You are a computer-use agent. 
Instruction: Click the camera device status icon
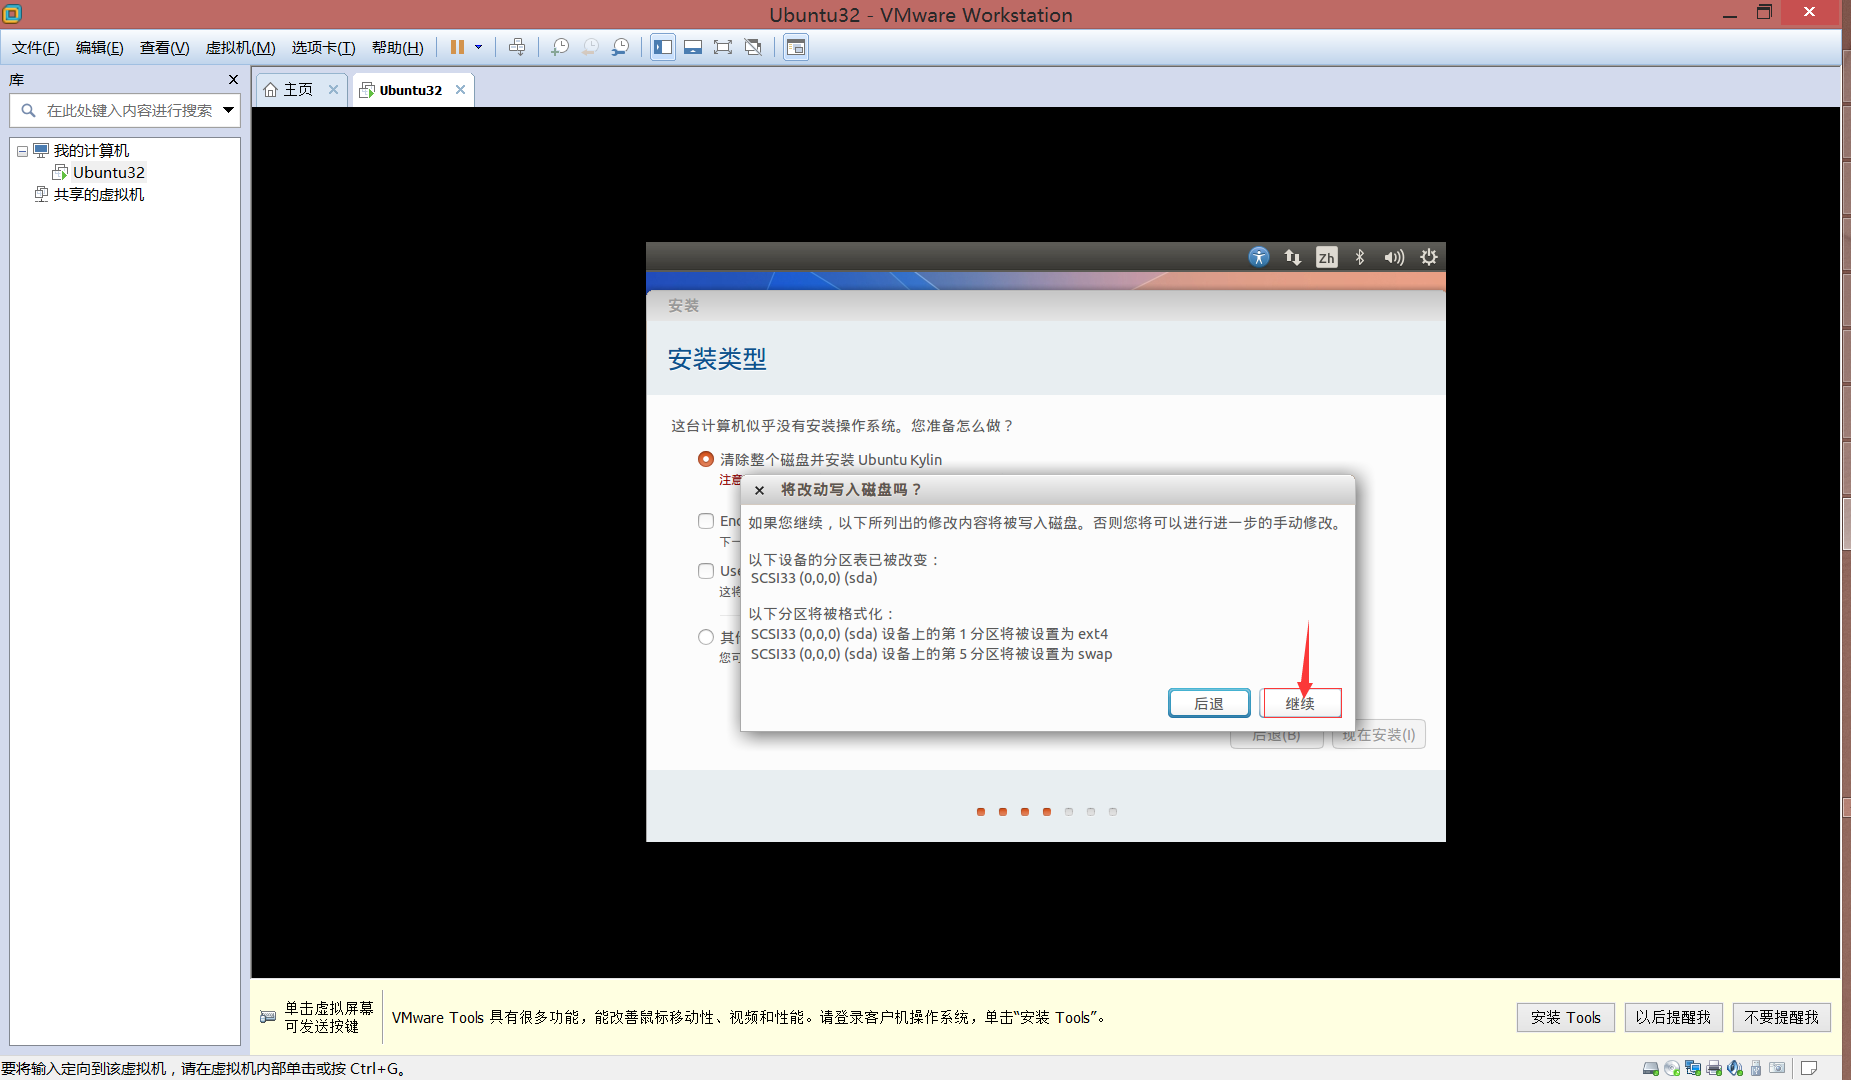click(x=1777, y=1068)
